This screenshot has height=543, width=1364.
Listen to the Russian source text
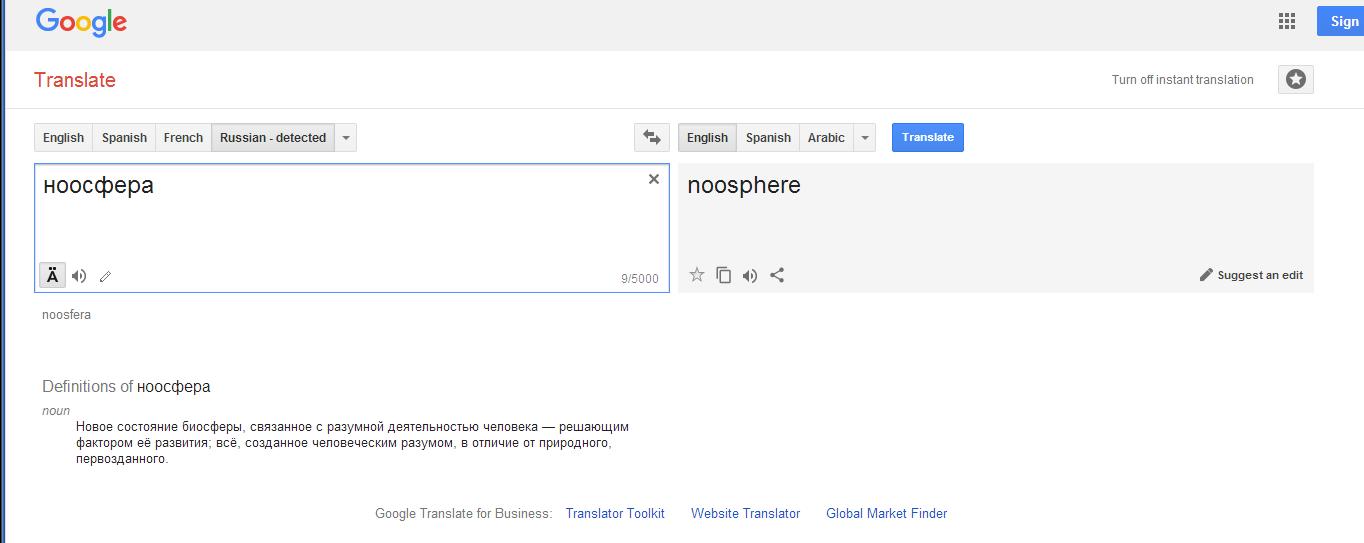(79, 276)
